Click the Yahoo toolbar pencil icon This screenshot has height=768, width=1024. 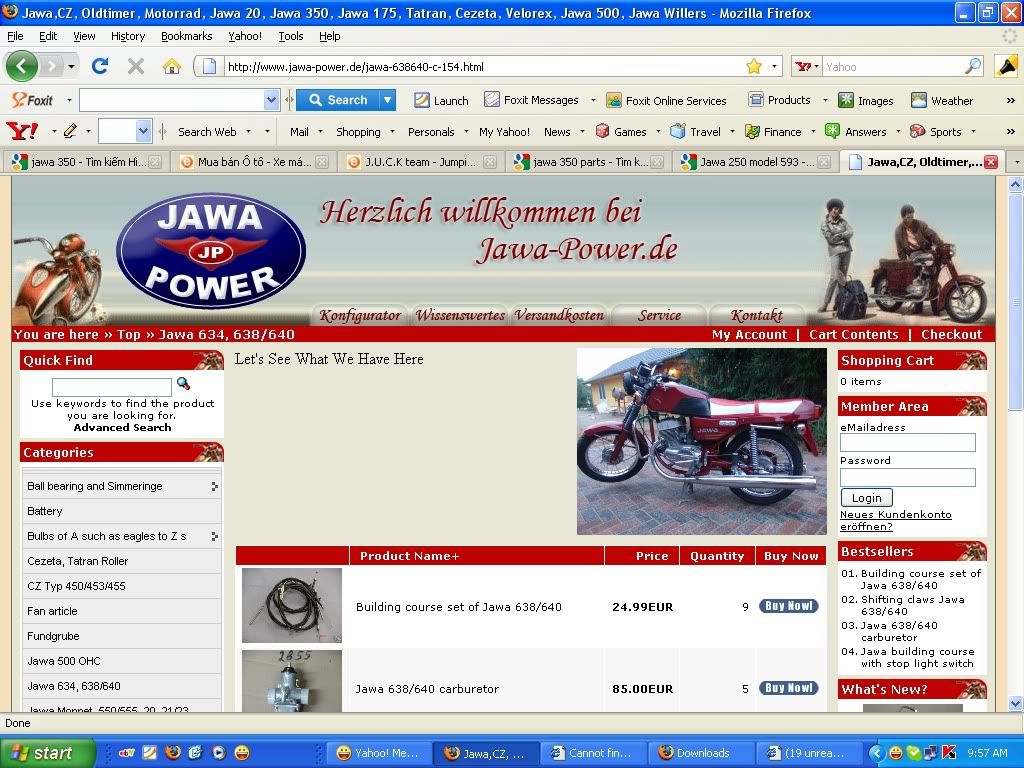[x=70, y=131]
